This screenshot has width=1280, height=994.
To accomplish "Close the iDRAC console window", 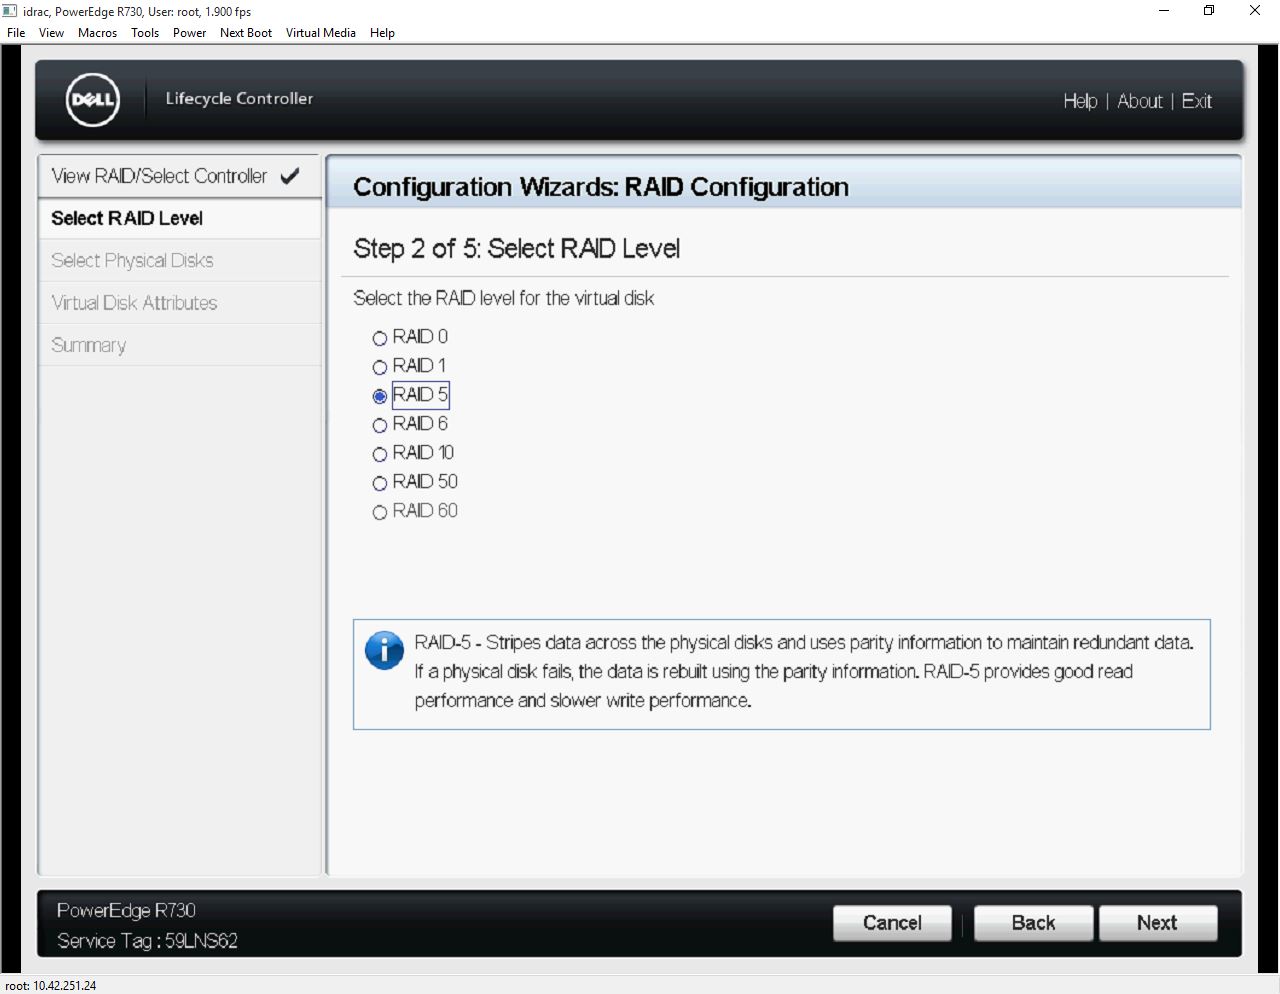I will click(x=1255, y=11).
